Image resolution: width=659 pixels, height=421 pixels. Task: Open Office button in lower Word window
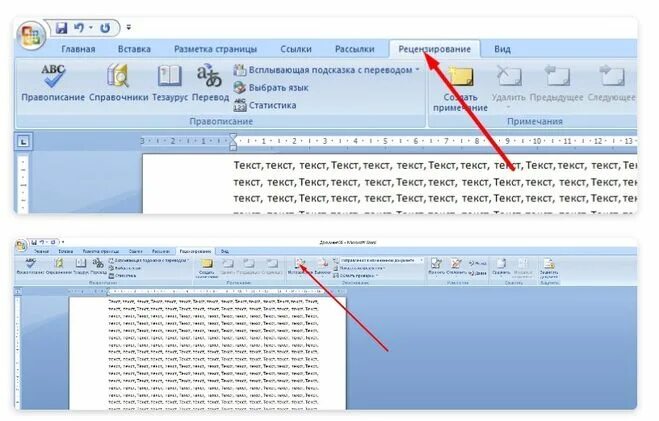click(21, 245)
